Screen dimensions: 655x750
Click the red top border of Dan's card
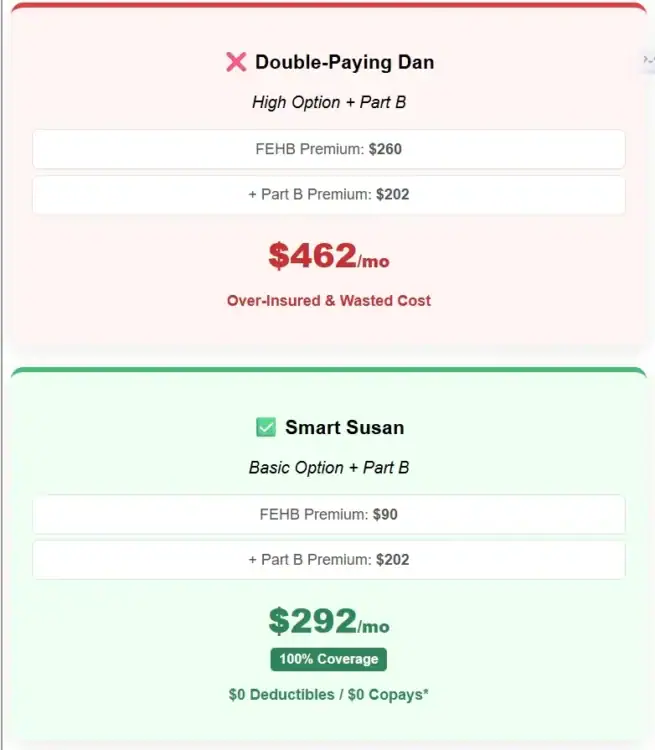point(328,5)
